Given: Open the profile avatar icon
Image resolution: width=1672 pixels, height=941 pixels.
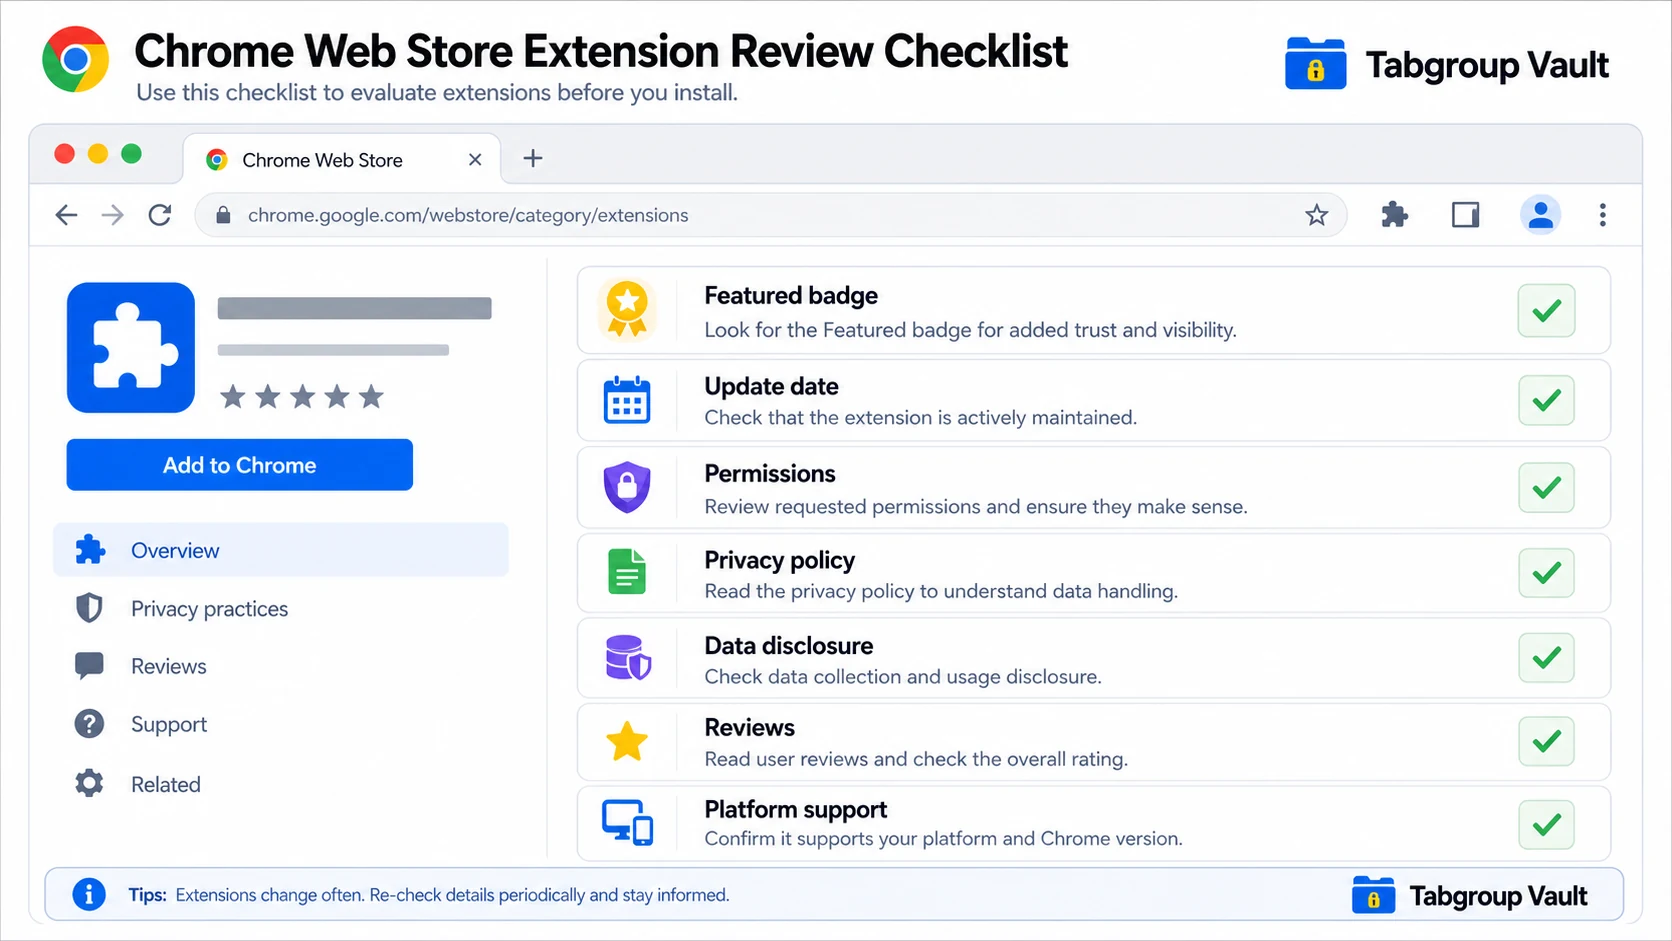Looking at the screenshot, I should coord(1541,215).
